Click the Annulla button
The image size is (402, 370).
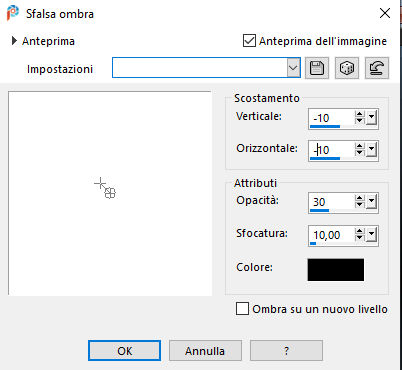pos(205,351)
